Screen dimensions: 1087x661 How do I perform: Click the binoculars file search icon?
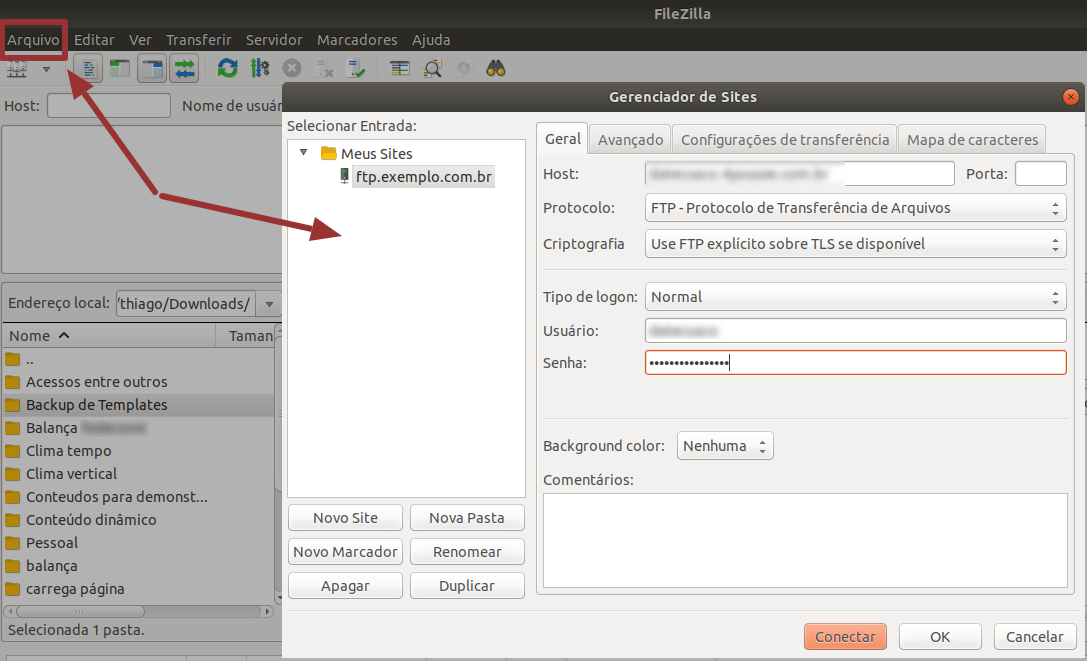[496, 68]
